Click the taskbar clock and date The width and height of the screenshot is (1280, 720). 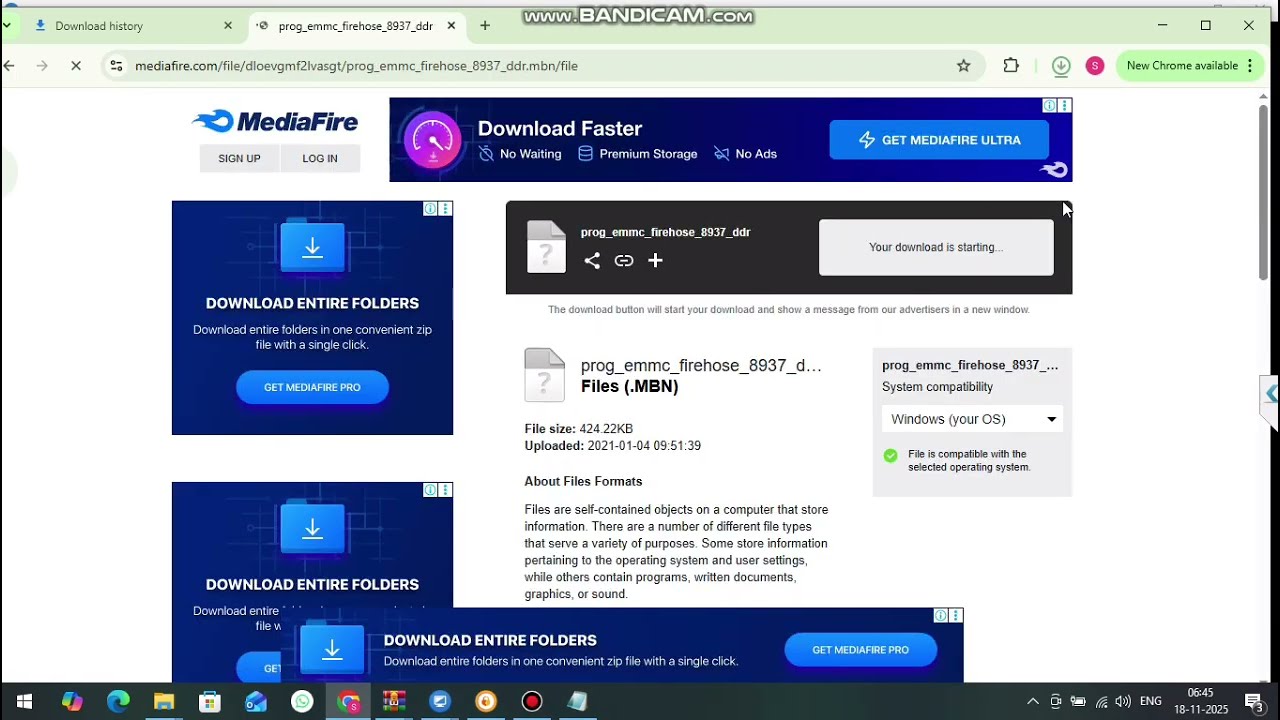pos(1201,702)
